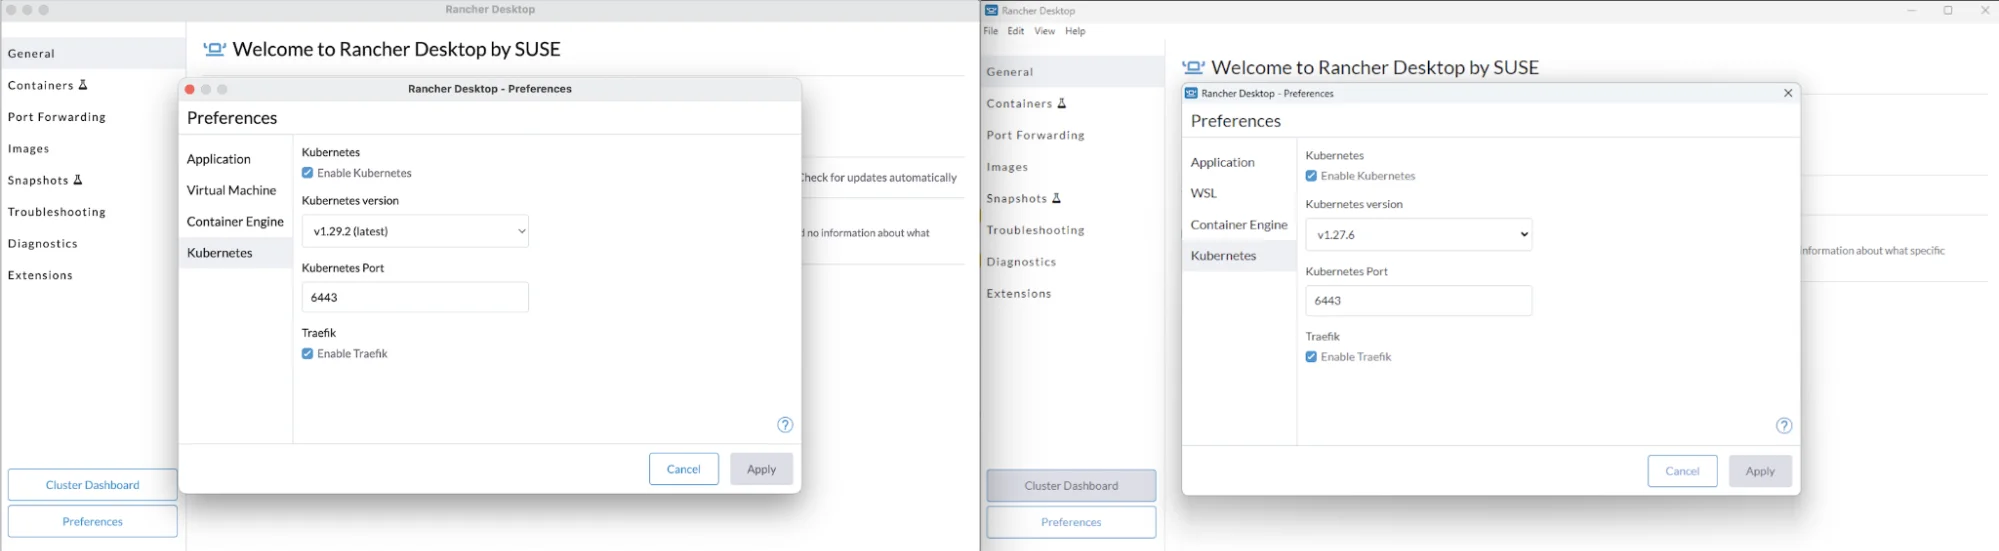
Task: Click Cancel in the Windows Preferences dialog
Action: [x=1682, y=471]
